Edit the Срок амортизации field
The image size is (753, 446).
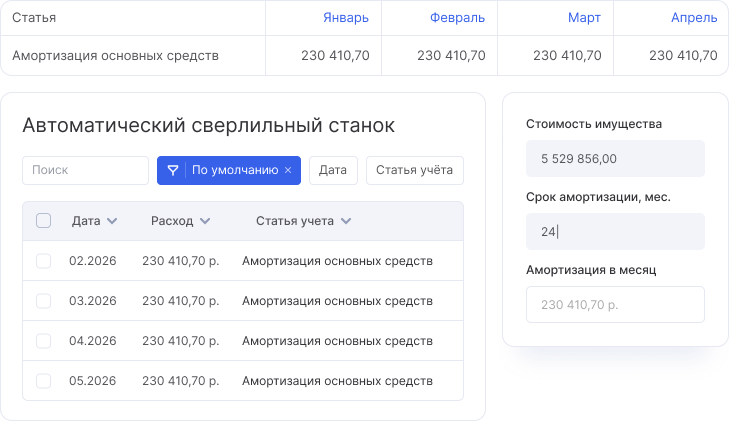click(x=615, y=232)
